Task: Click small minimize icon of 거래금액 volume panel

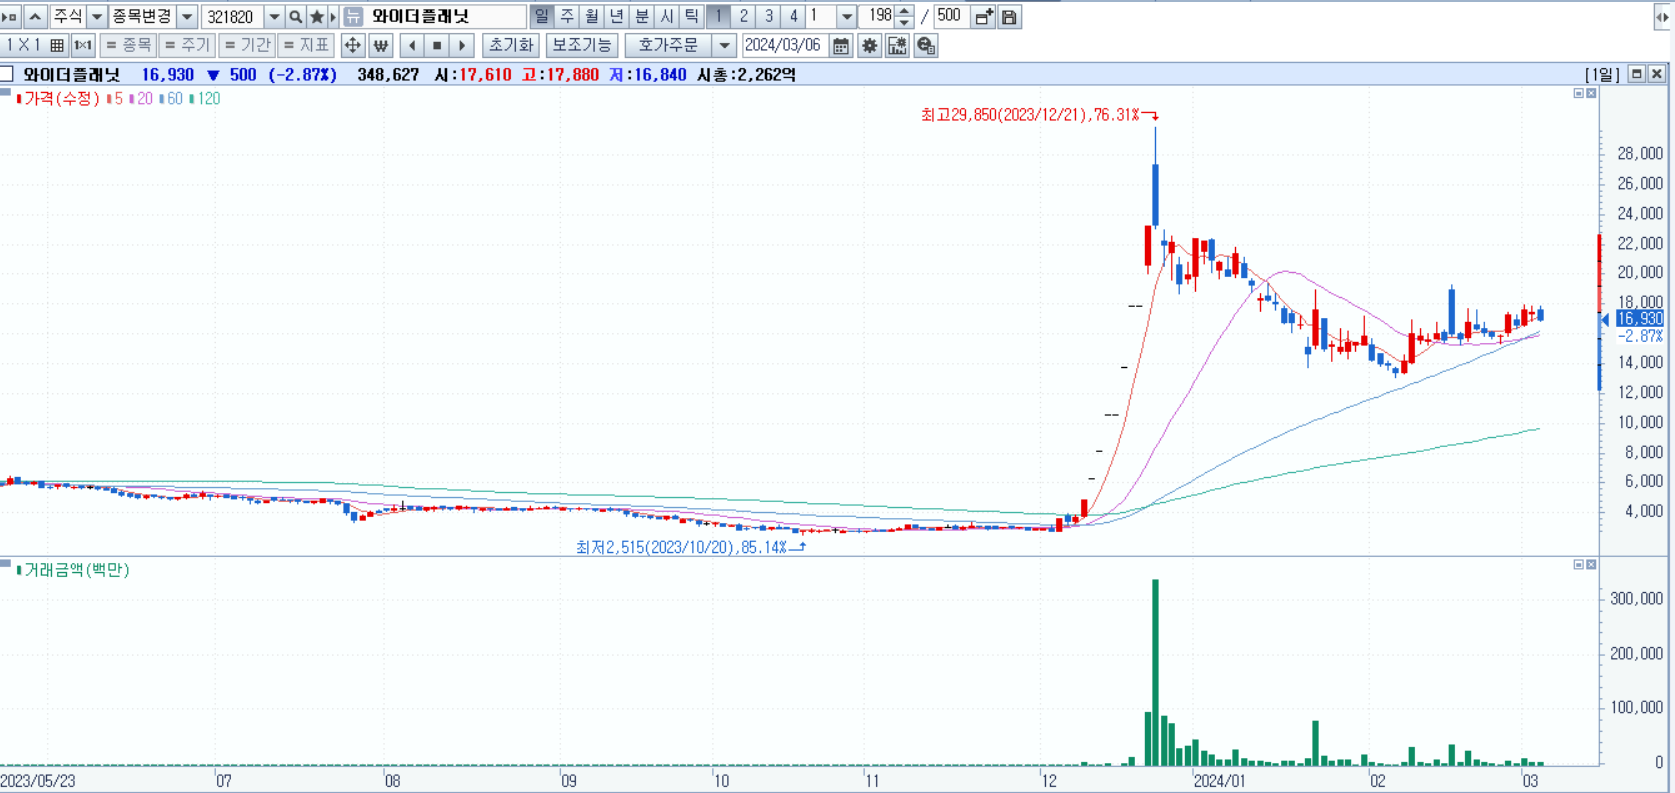Action: click(1579, 565)
